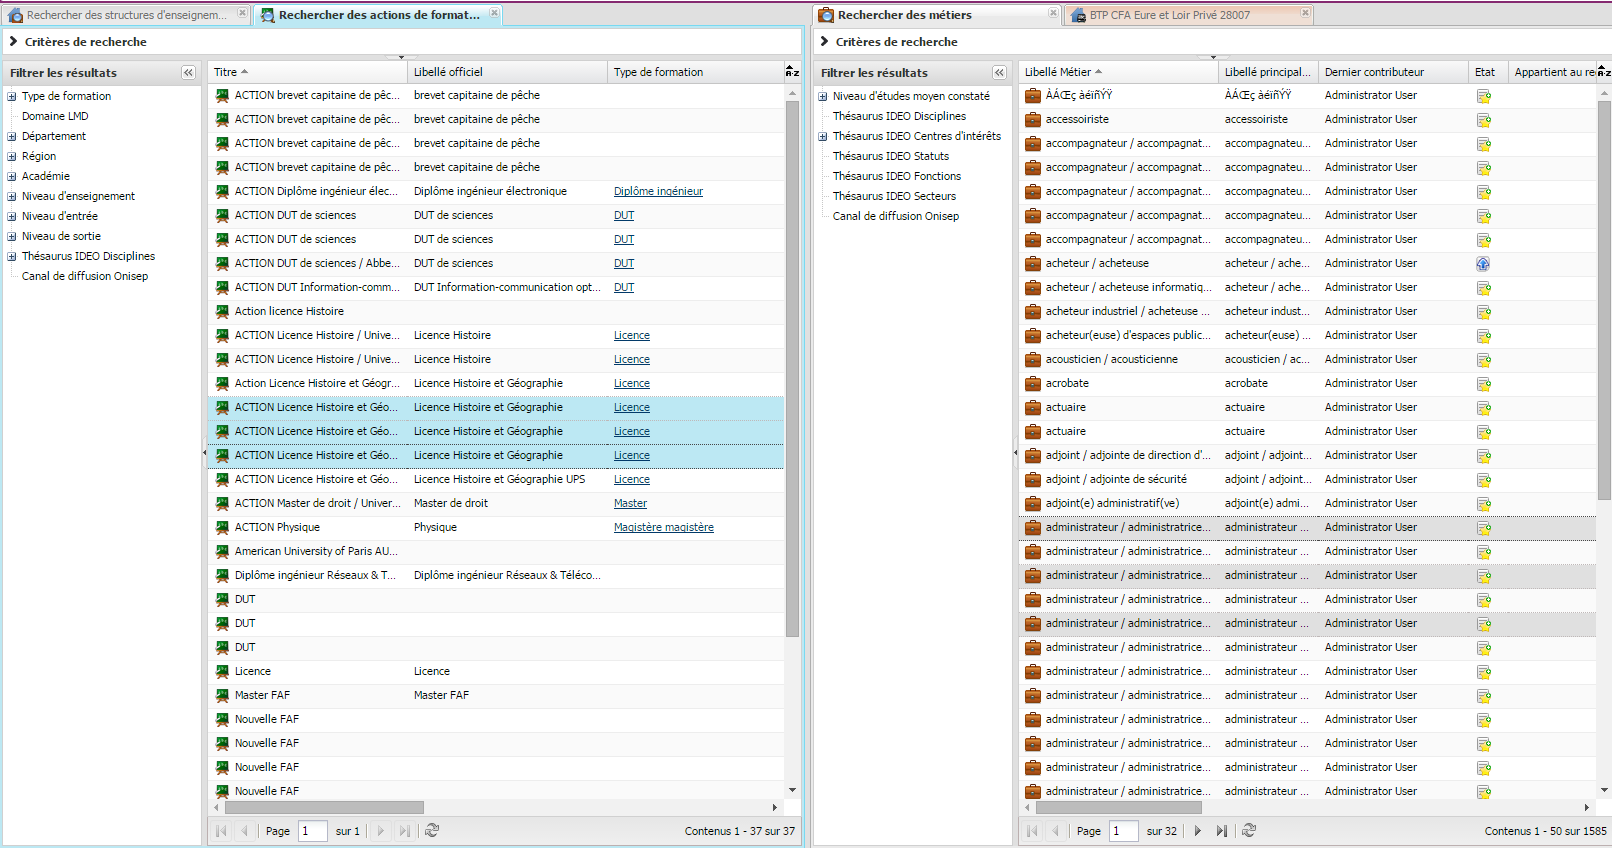Image resolution: width=1612 pixels, height=848 pixels.
Task: Click the sort A-Z icon in formations grid header
Action: (792, 72)
